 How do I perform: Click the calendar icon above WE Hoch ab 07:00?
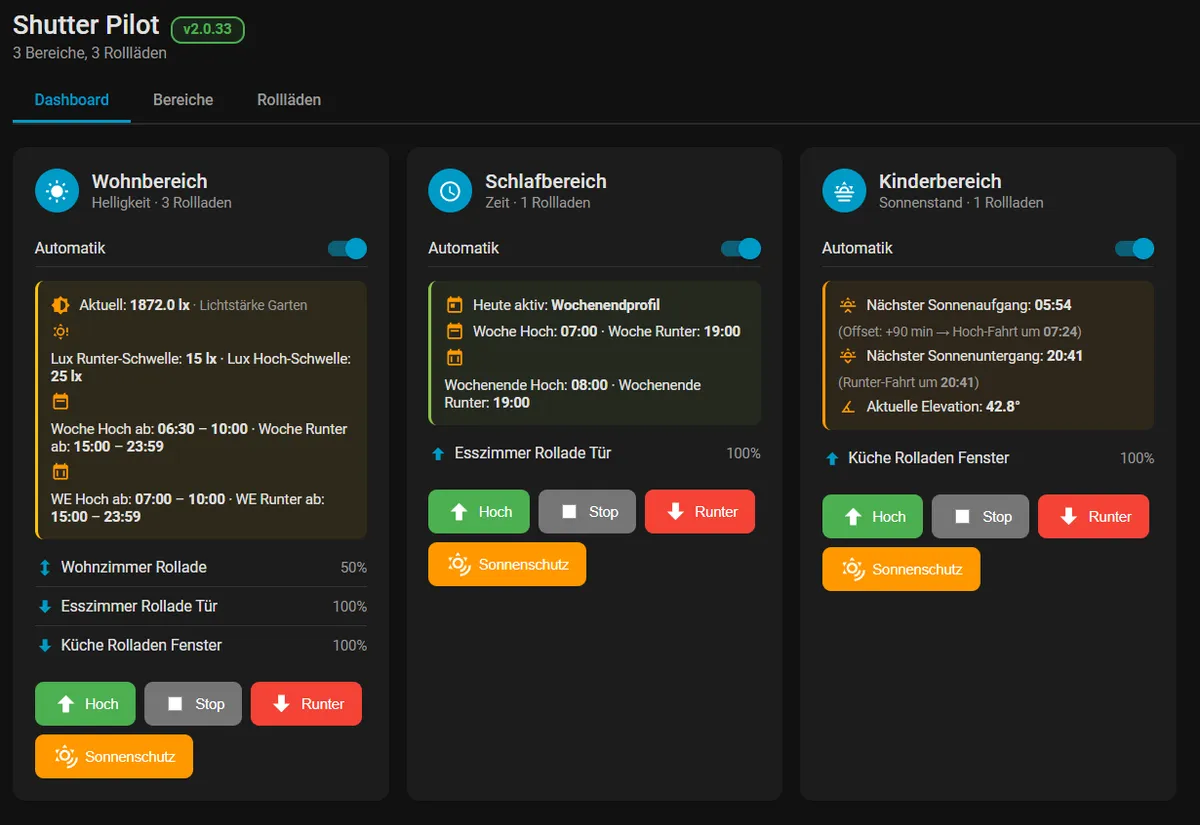pyautogui.click(x=60, y=471)
